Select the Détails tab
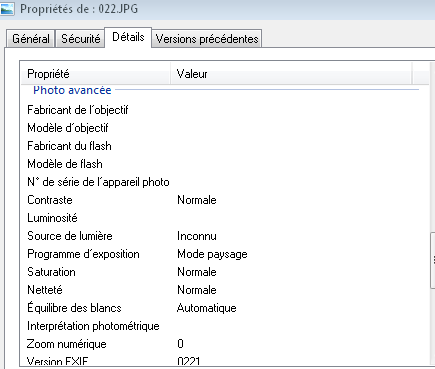435x369 pixels. coord(128,37)
